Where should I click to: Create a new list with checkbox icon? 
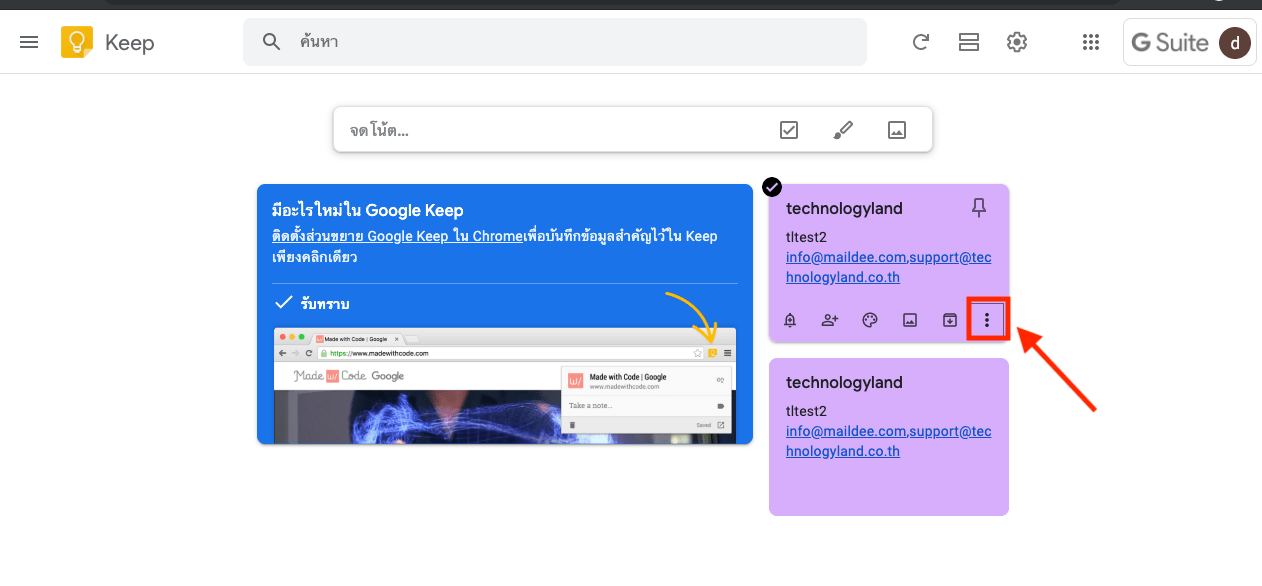[789, 130]
